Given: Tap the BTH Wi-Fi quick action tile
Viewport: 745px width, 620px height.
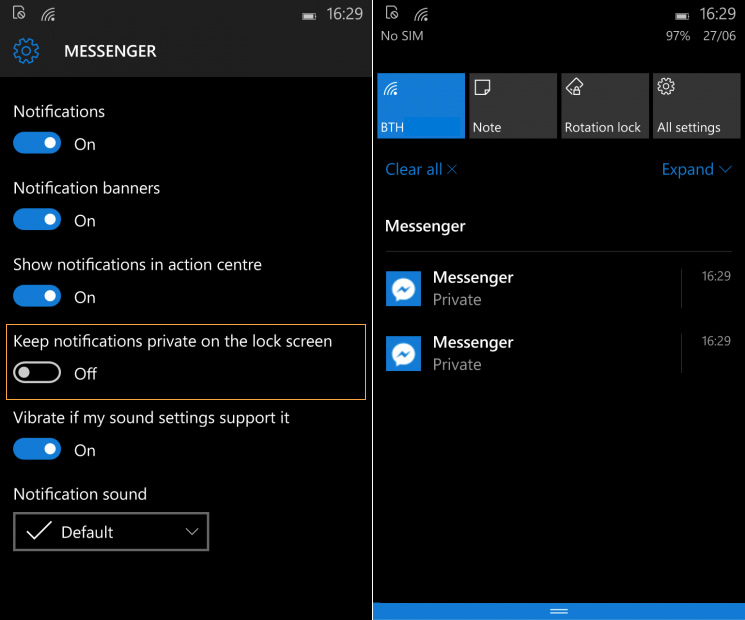Looking at the screenshot, I should click(421, 105).
